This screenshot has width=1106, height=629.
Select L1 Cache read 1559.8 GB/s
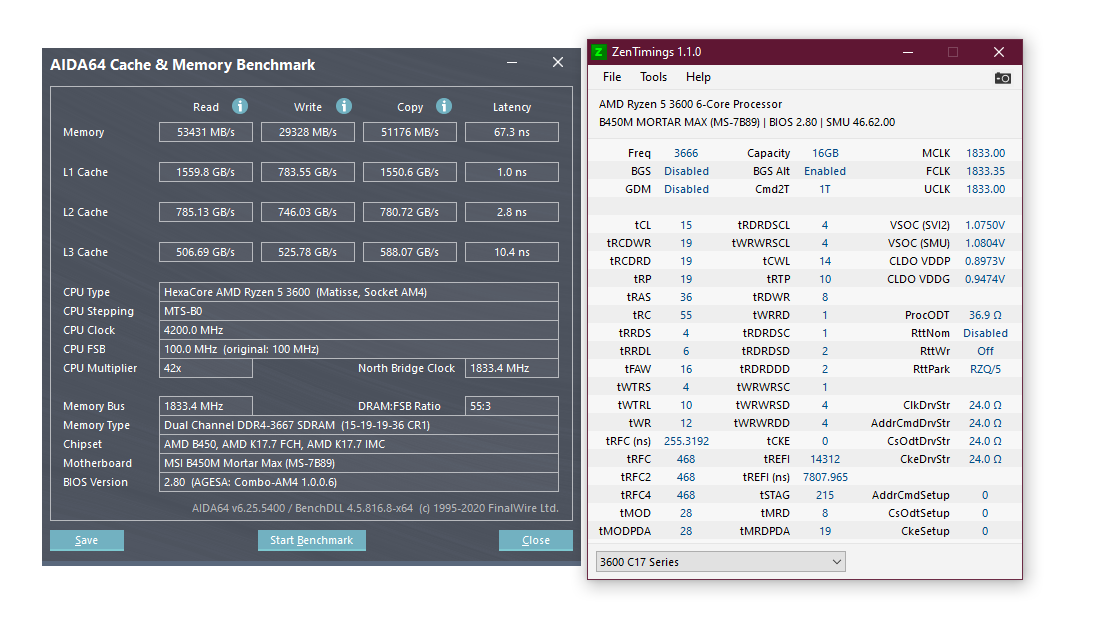205,172
